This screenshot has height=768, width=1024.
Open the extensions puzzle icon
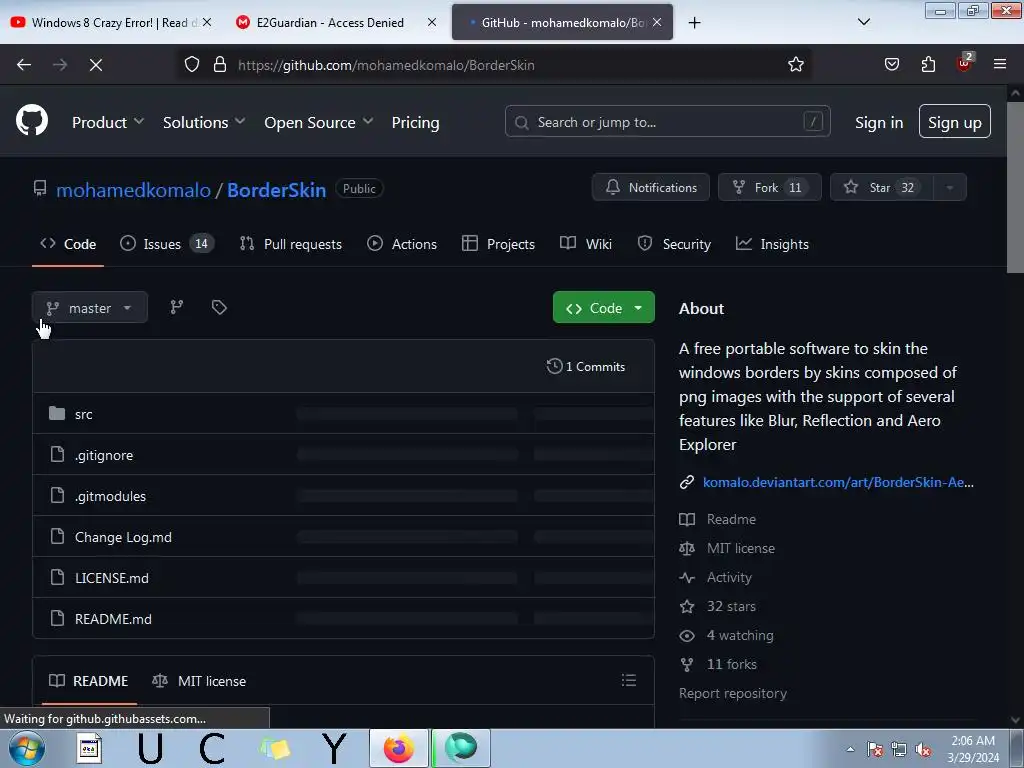[928, 65]
